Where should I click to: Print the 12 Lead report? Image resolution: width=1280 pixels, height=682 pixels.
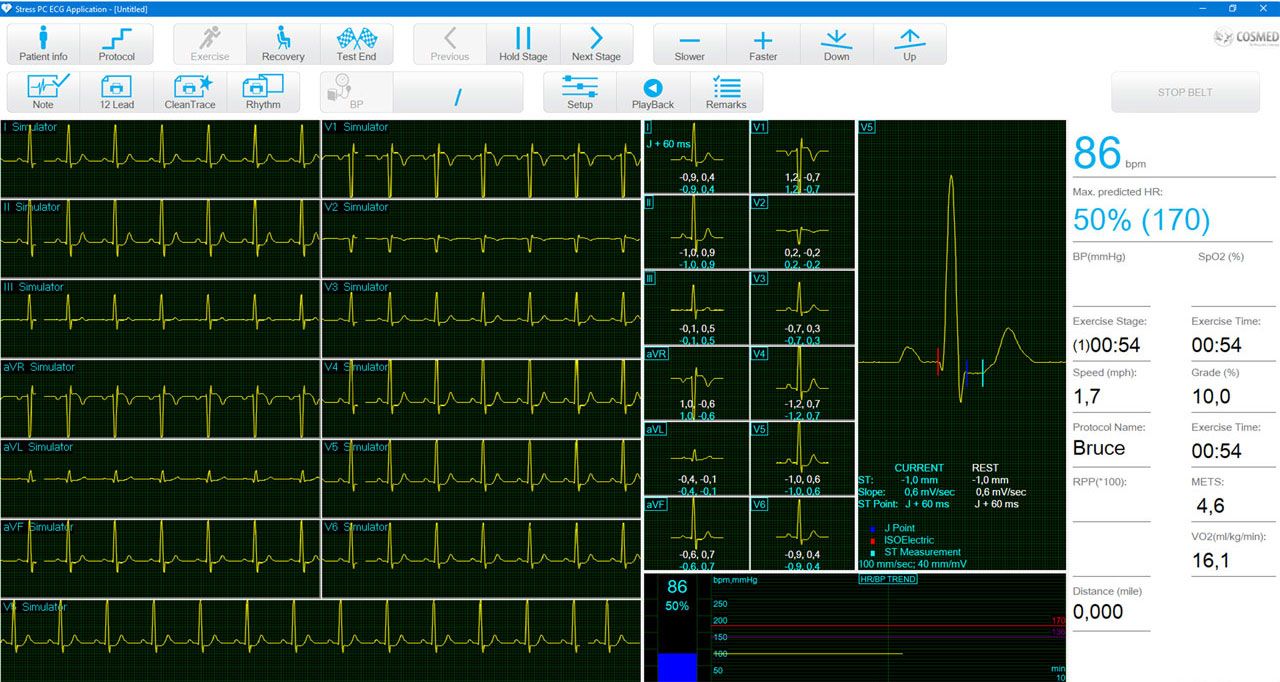[117, 92]
